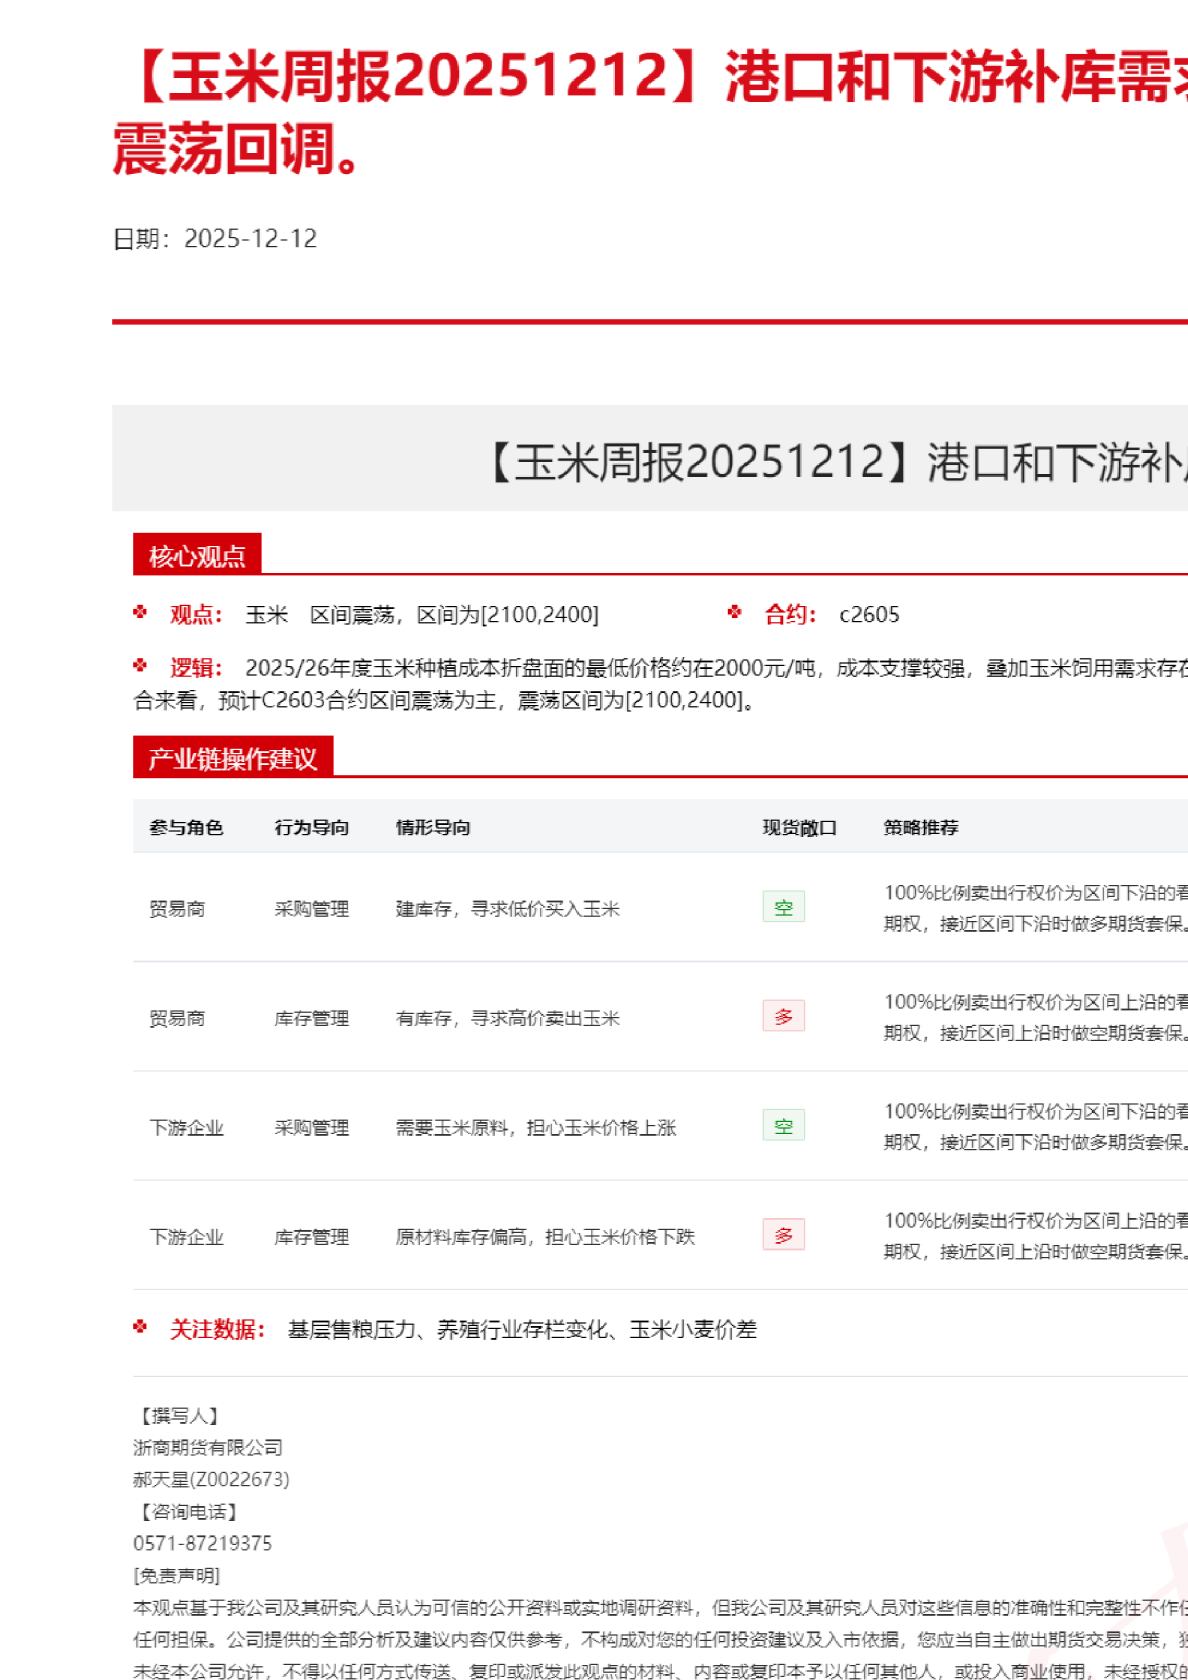Click the 情形导向 column header
The image size is (1188, 1680).
coord(433,827)
